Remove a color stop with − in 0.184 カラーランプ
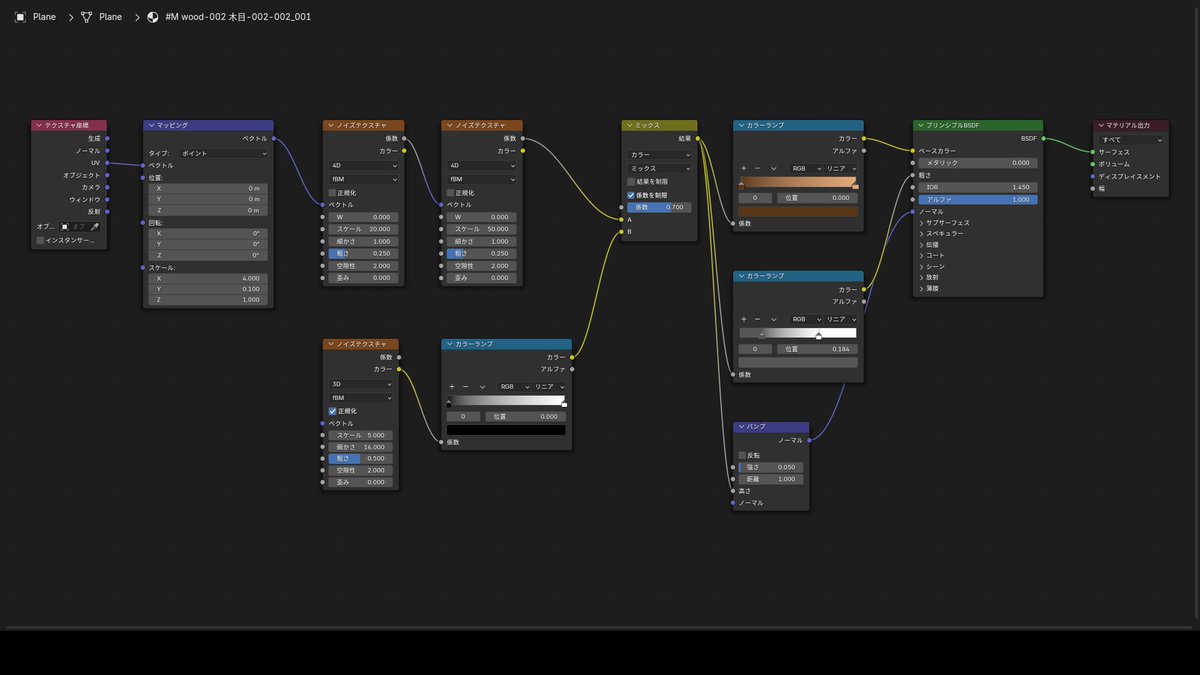Viewport: 1200px width, 675px height. pos(757,319)
